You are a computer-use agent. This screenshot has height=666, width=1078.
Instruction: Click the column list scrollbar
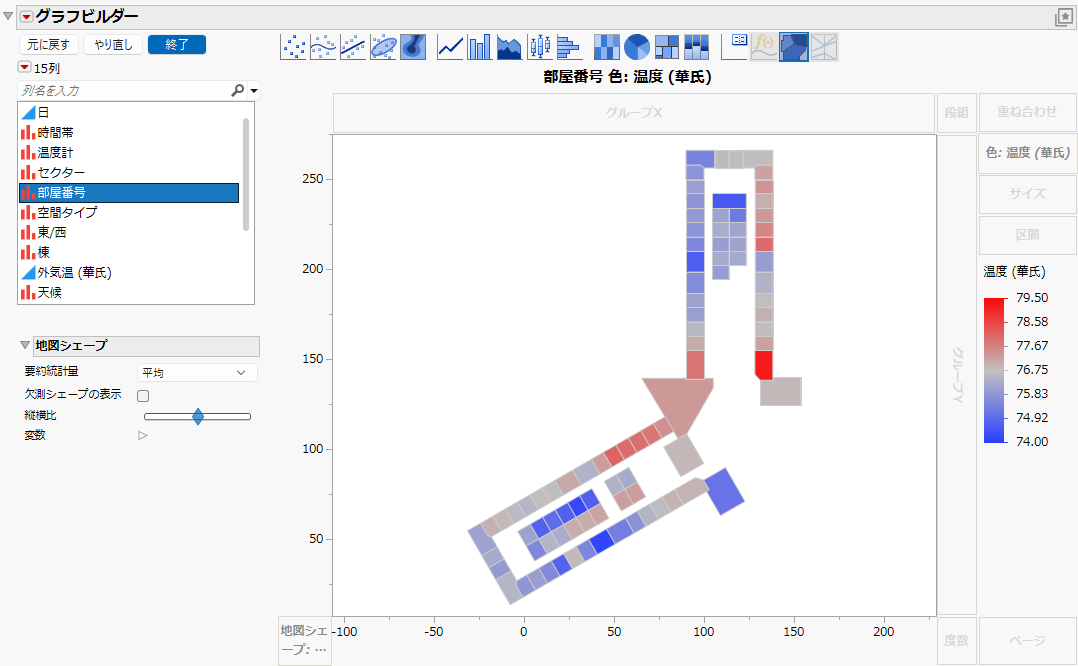246,174
